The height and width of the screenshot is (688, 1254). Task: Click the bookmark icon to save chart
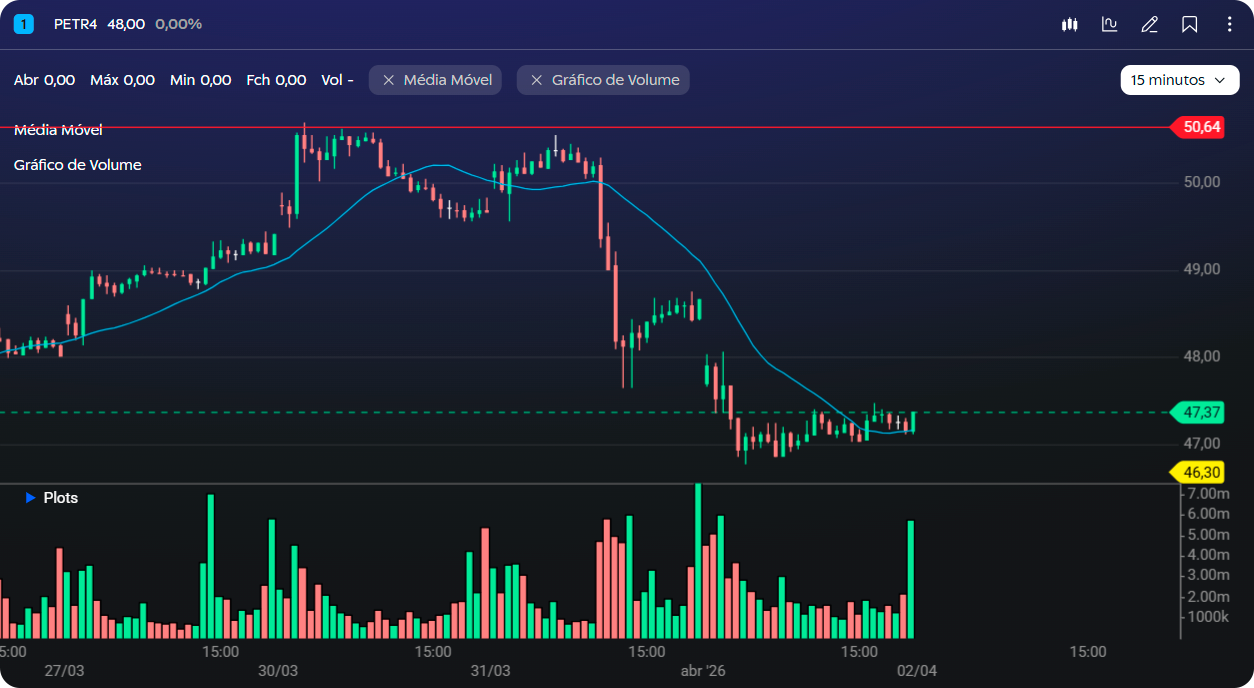(x=1189, y=24)
